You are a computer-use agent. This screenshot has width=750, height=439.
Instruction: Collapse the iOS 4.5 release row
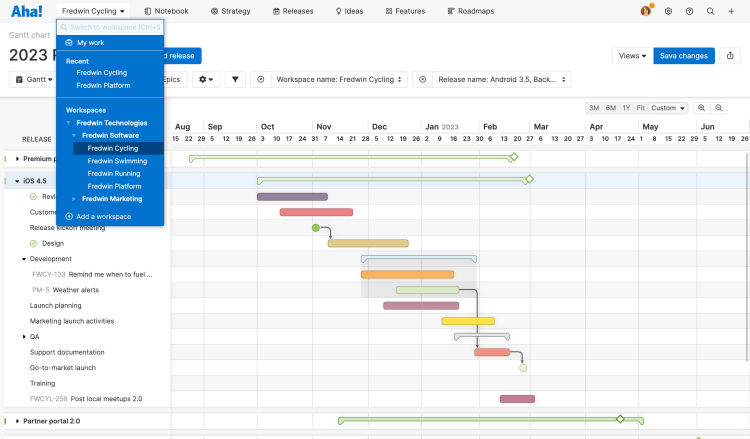pyautogui.click(x=17, y=181)
